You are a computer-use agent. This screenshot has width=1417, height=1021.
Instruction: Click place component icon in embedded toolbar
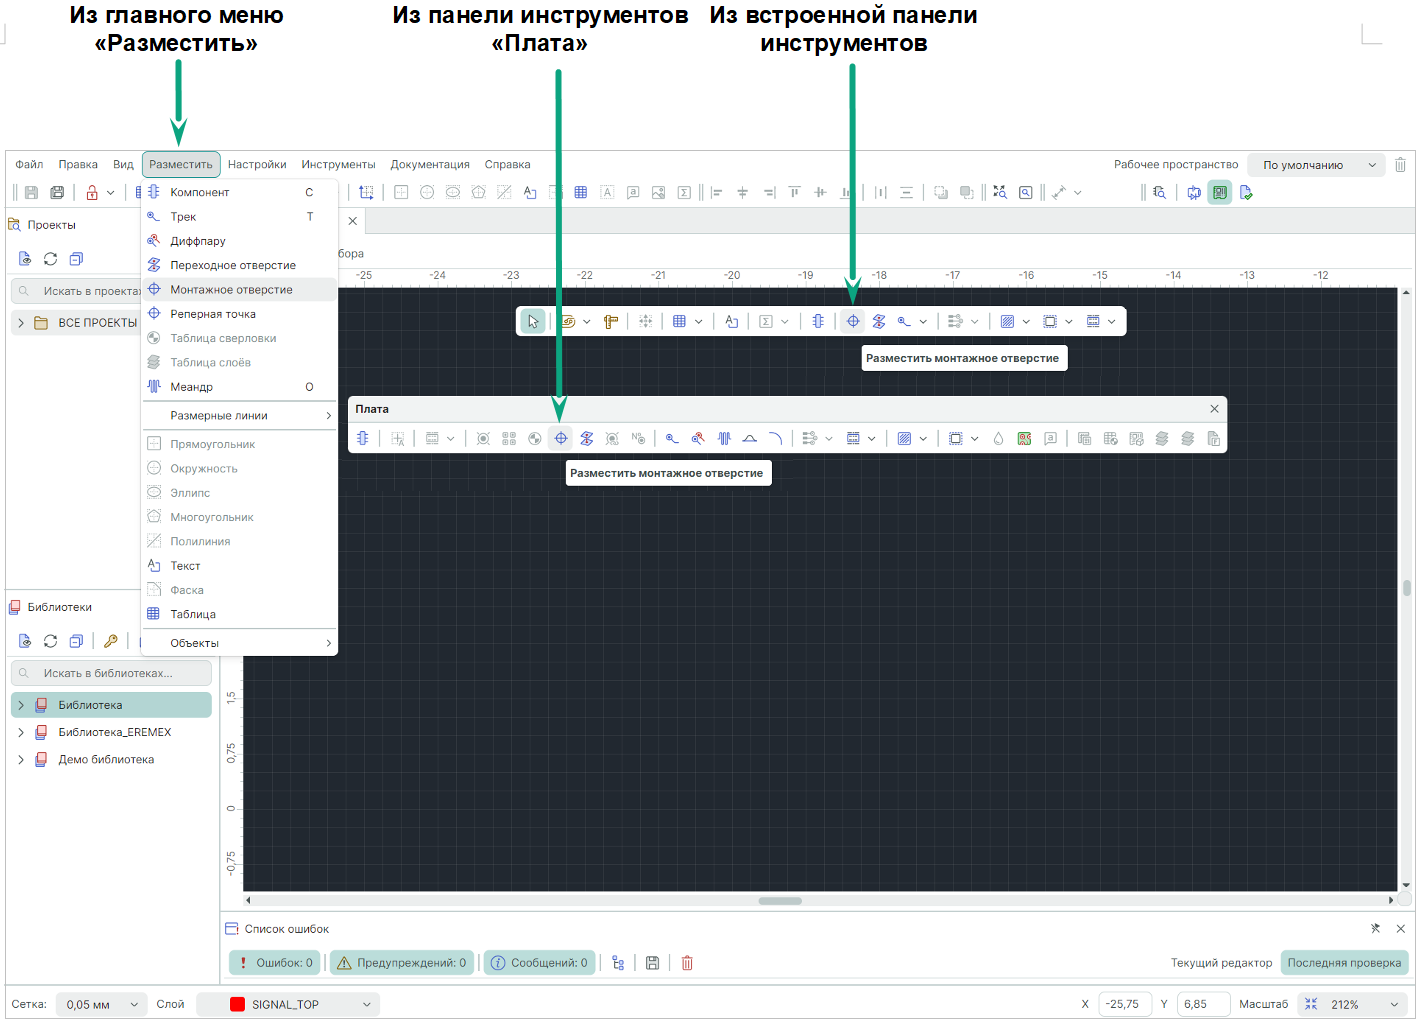click(x=818, y=322)
